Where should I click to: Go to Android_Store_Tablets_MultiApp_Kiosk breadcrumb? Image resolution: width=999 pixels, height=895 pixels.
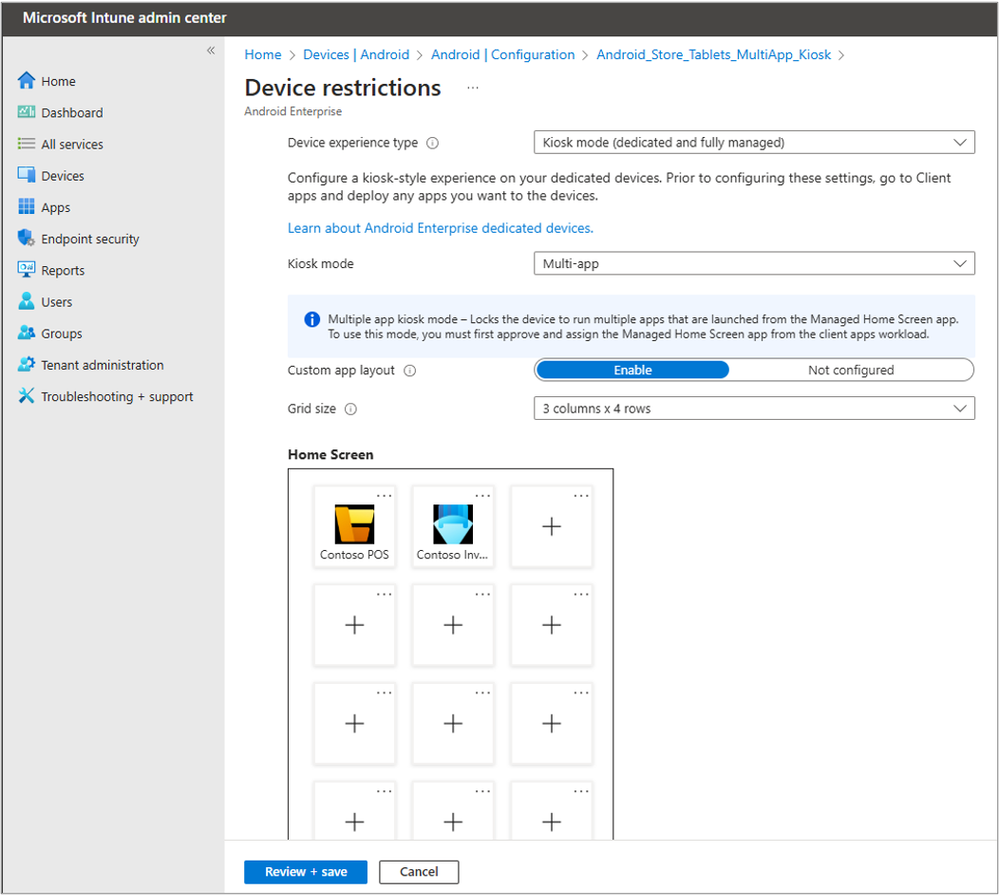pos(714,55)
